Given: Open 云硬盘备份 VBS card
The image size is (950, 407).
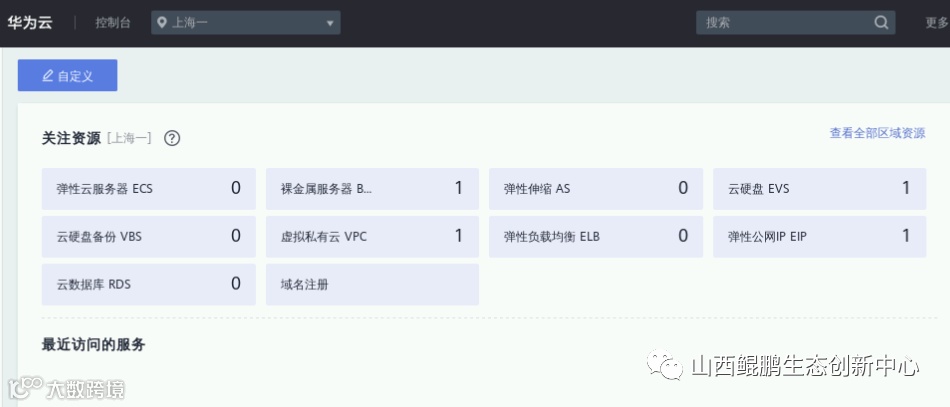Looking at the screenshot, I should pyautogui.click(x=148, y=237).
